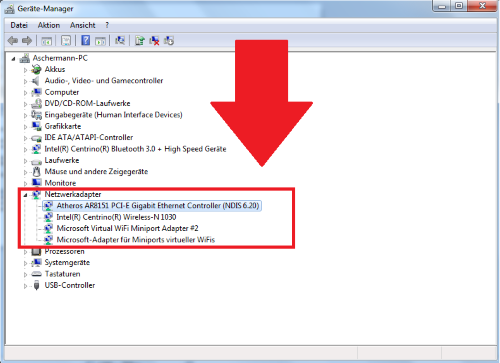500x363 pixels.
Task: Select 'Intel(R) Centrino(R) Wireless-N 1030'
Action: coord(116,217)
